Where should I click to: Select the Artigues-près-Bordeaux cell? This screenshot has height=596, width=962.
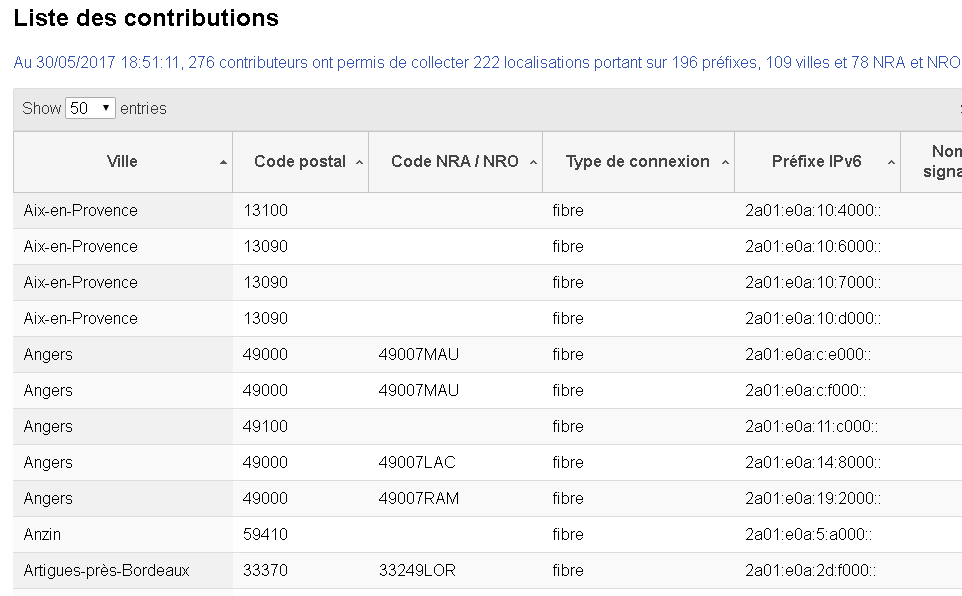[106, 570]
